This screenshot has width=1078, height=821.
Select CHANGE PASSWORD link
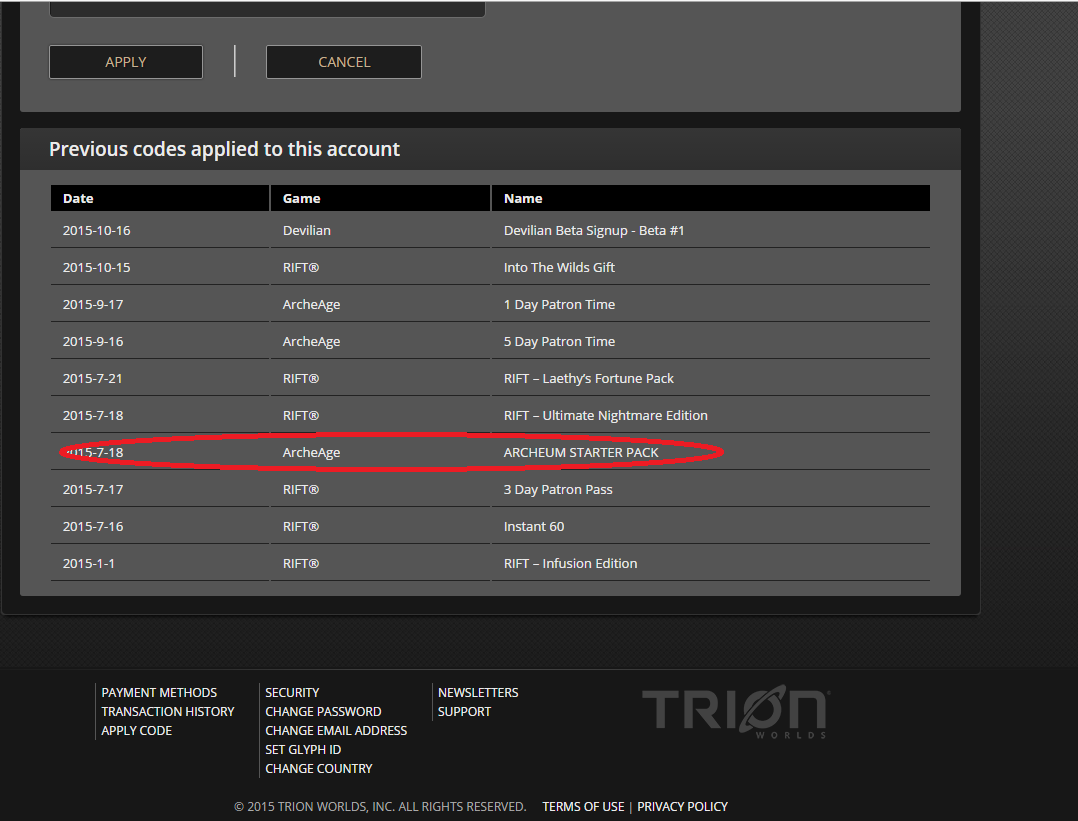pyautogui.click(x=323, y=712)
